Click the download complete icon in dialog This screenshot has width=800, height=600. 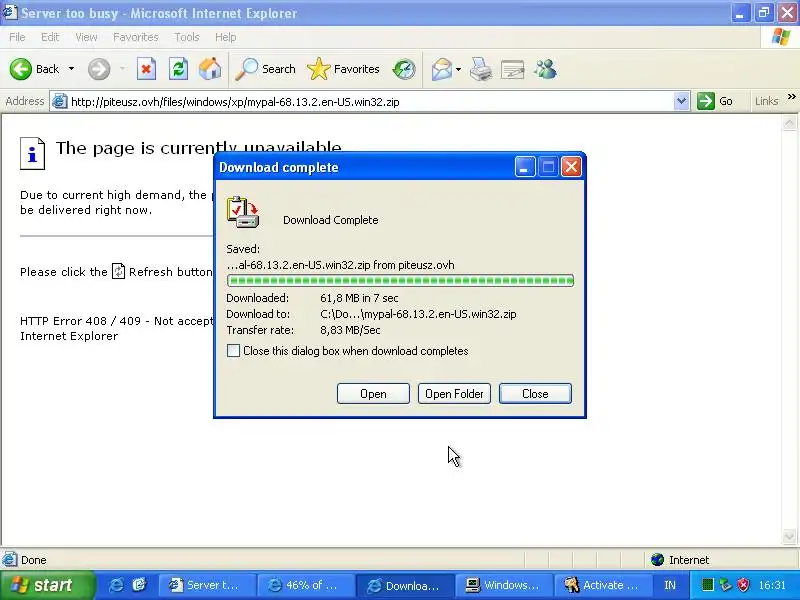pos(243,212)
